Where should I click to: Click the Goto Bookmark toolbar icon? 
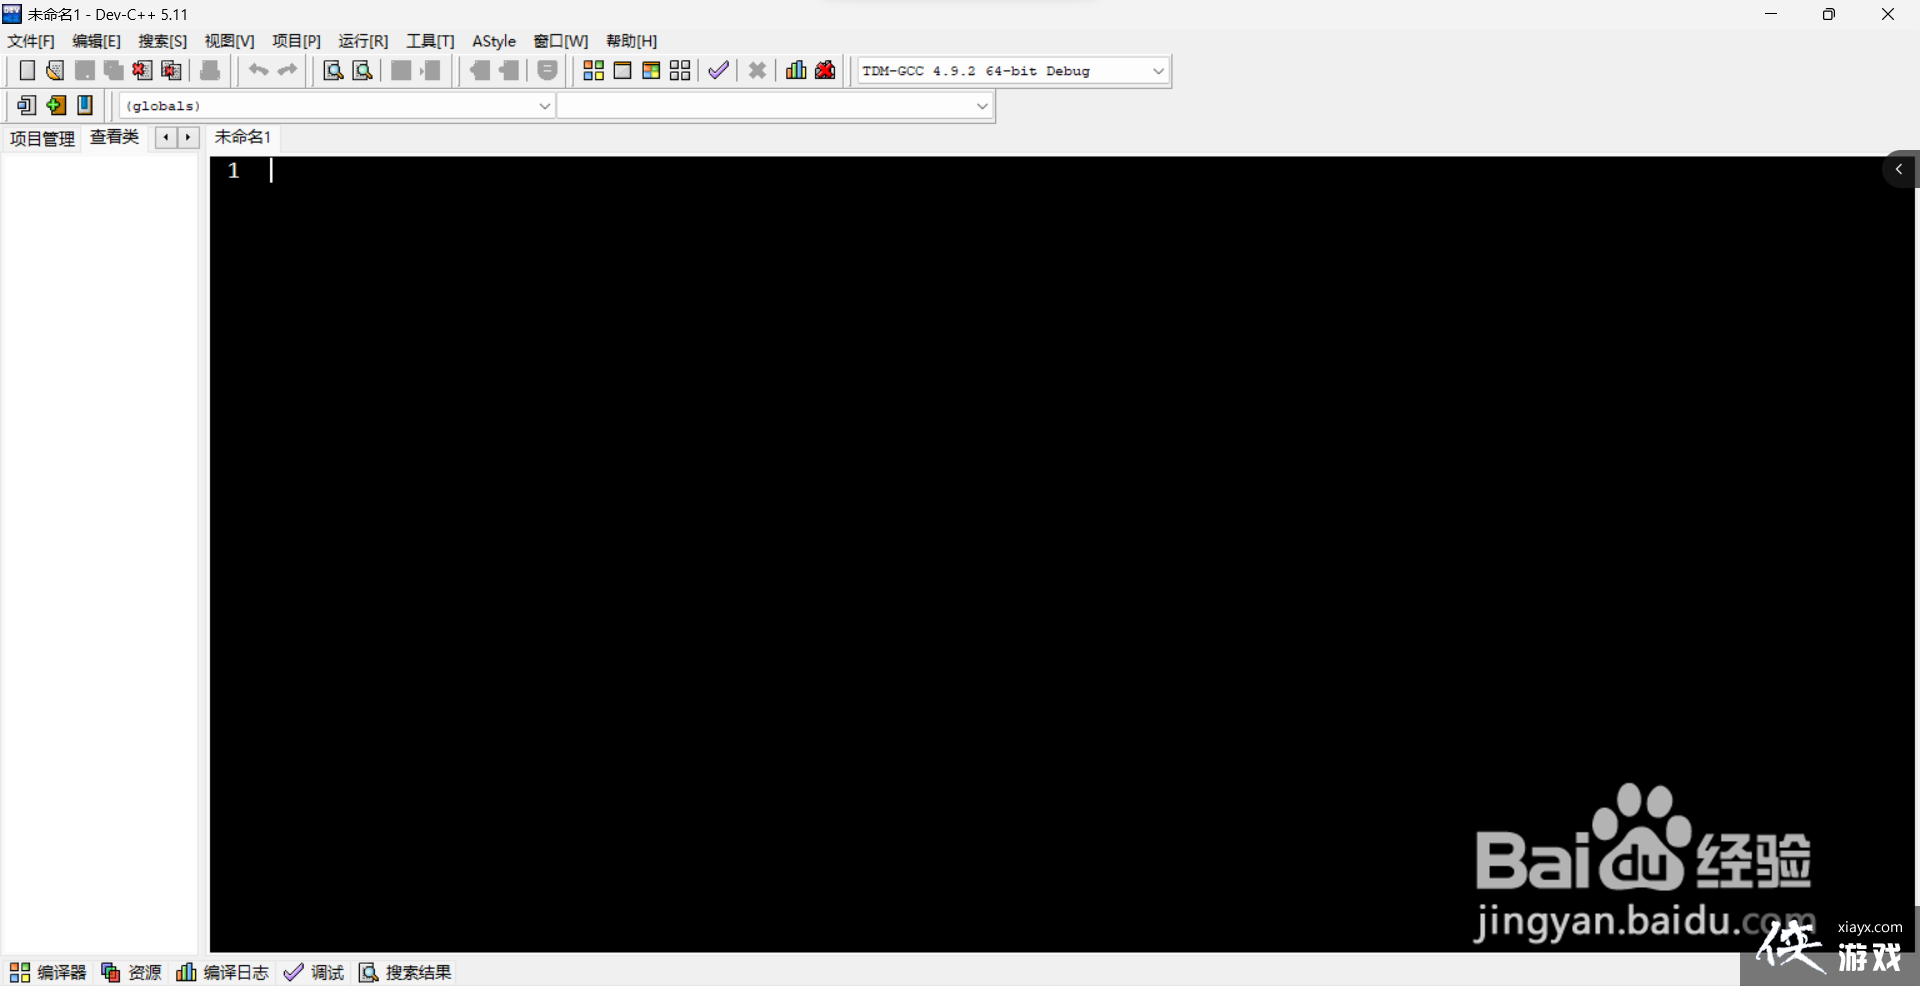point(509,70)
